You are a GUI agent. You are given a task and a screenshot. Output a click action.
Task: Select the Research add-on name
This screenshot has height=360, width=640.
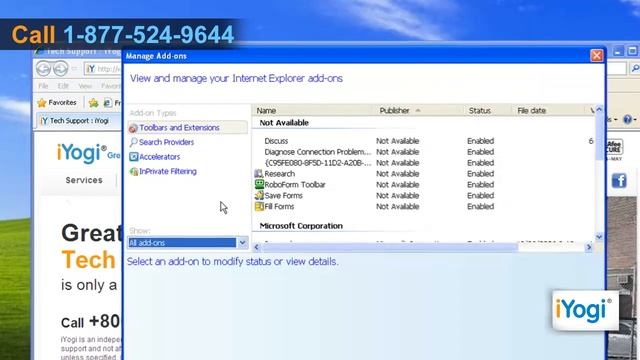pyautogui.click(x=280, y=174)
